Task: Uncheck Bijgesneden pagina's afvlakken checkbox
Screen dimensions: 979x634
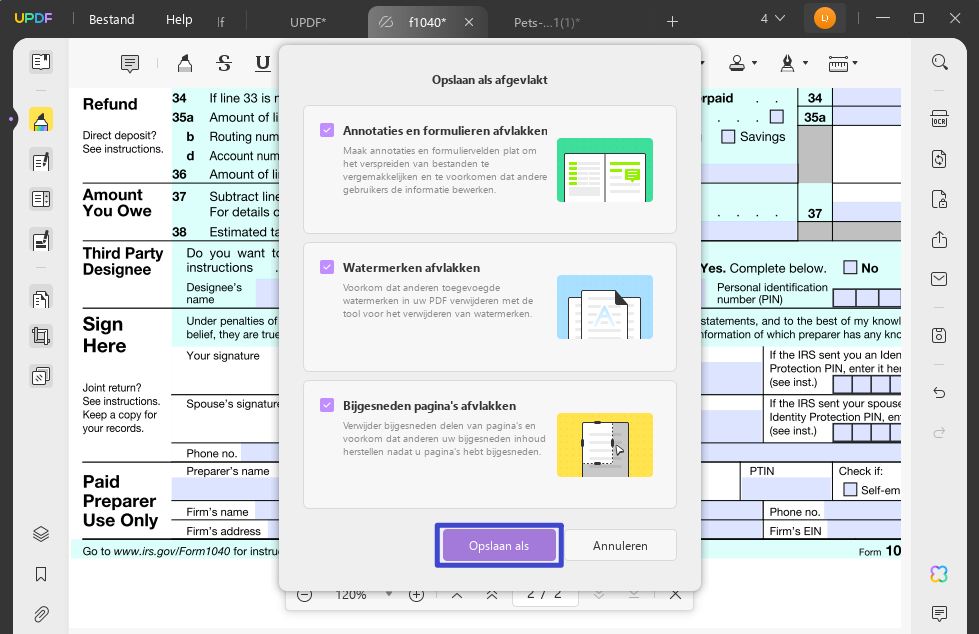Action: 327,405
